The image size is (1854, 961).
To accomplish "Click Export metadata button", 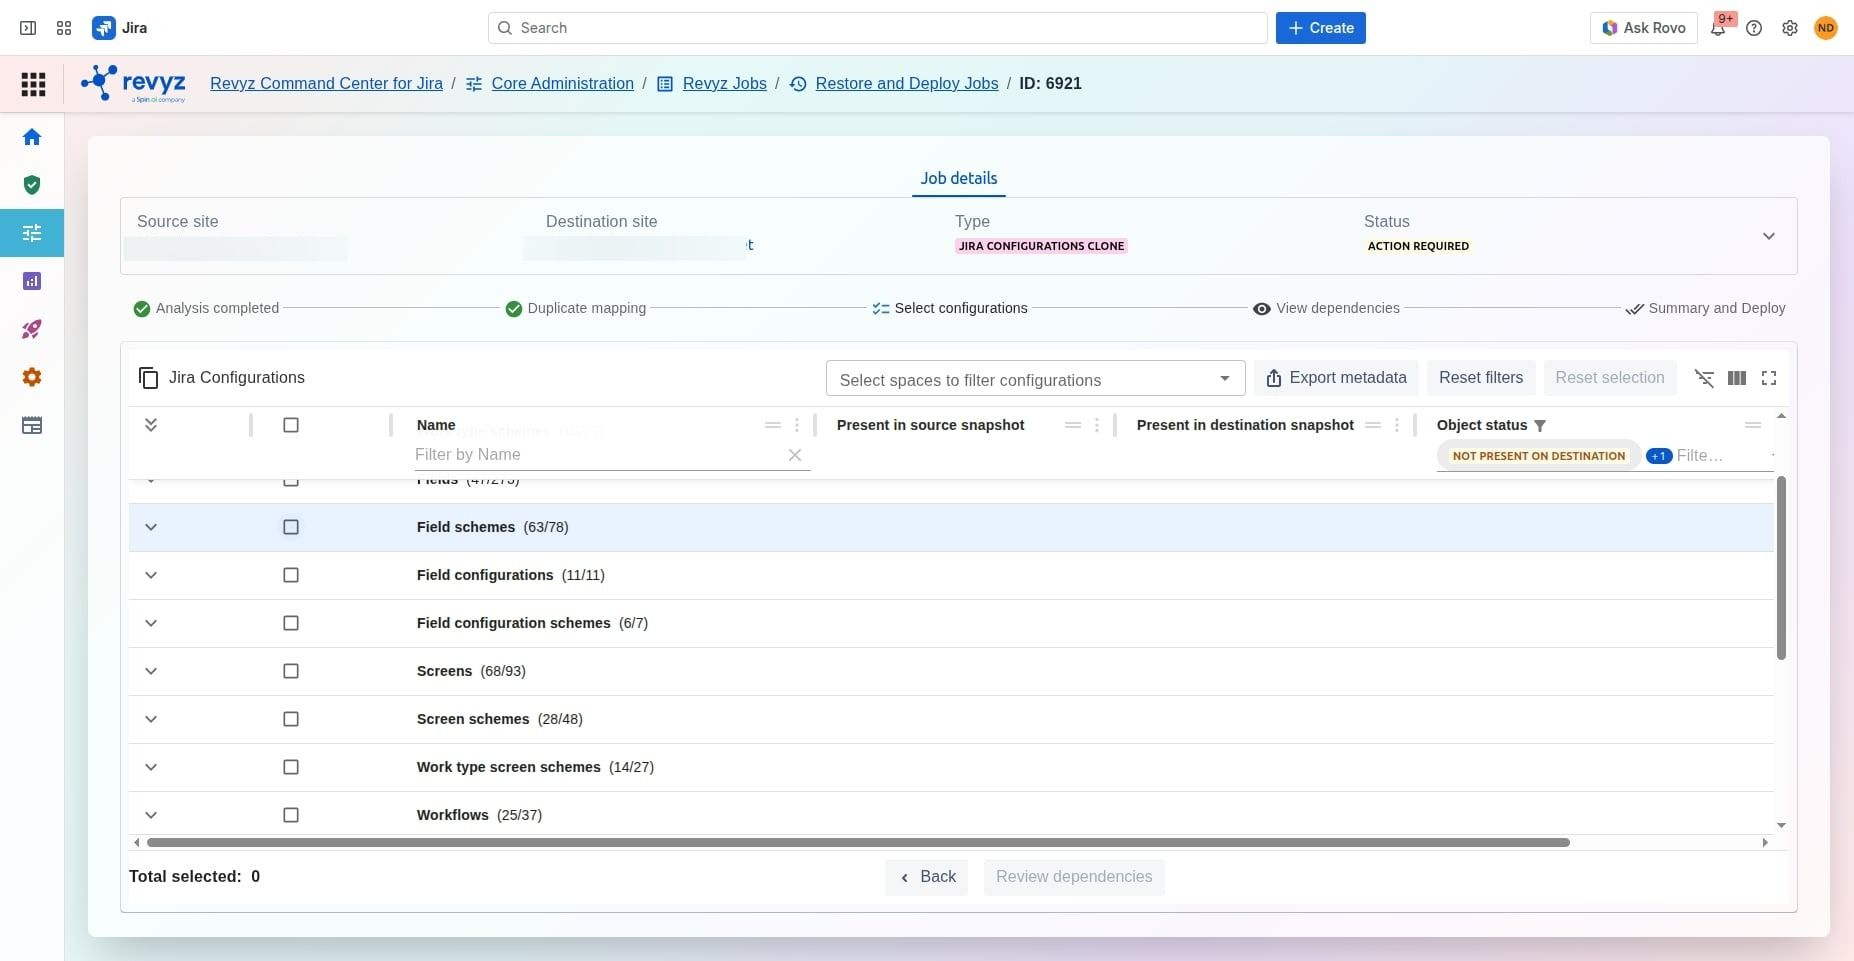I will [1336, 378].
